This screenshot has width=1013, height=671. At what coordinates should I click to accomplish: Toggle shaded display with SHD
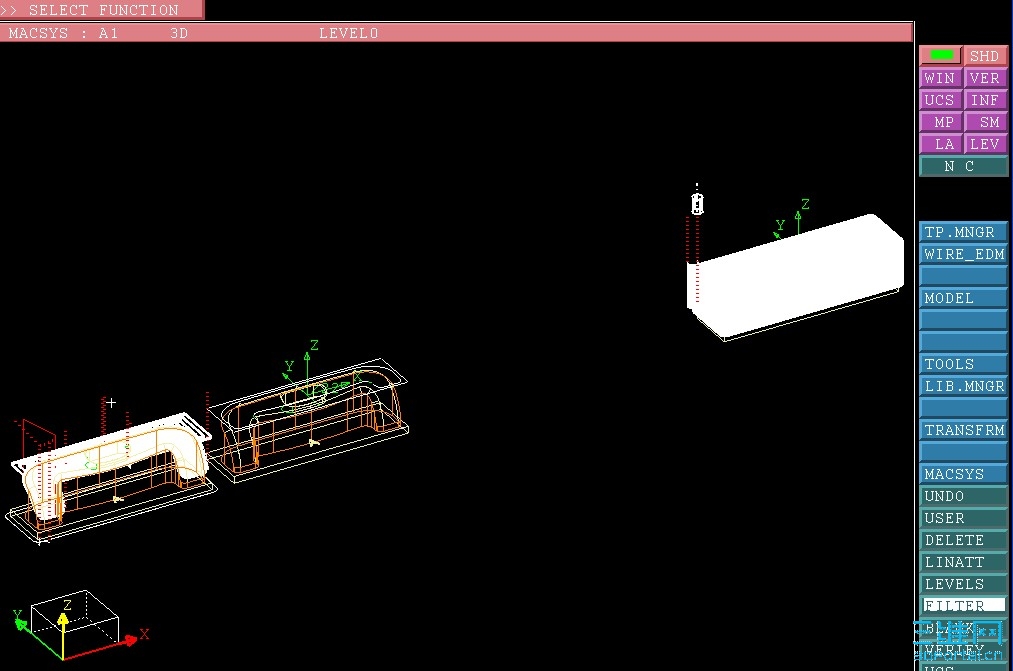click(985, 56)
